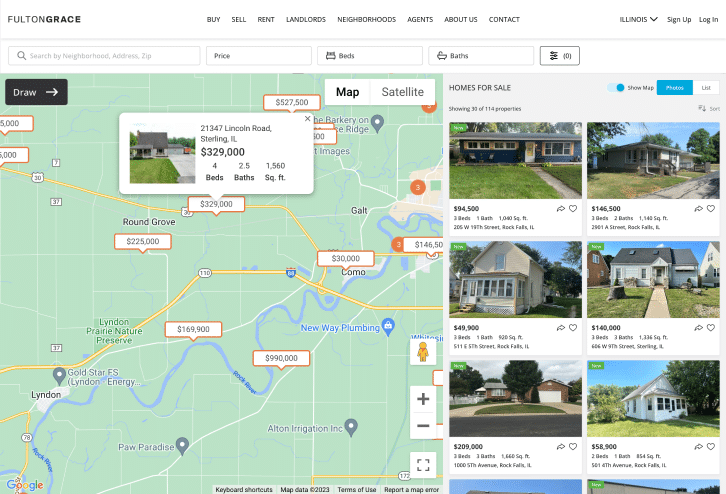This screenshot has width=726, height=494.
Task: Open the AGENTS page
Action: 420,19
